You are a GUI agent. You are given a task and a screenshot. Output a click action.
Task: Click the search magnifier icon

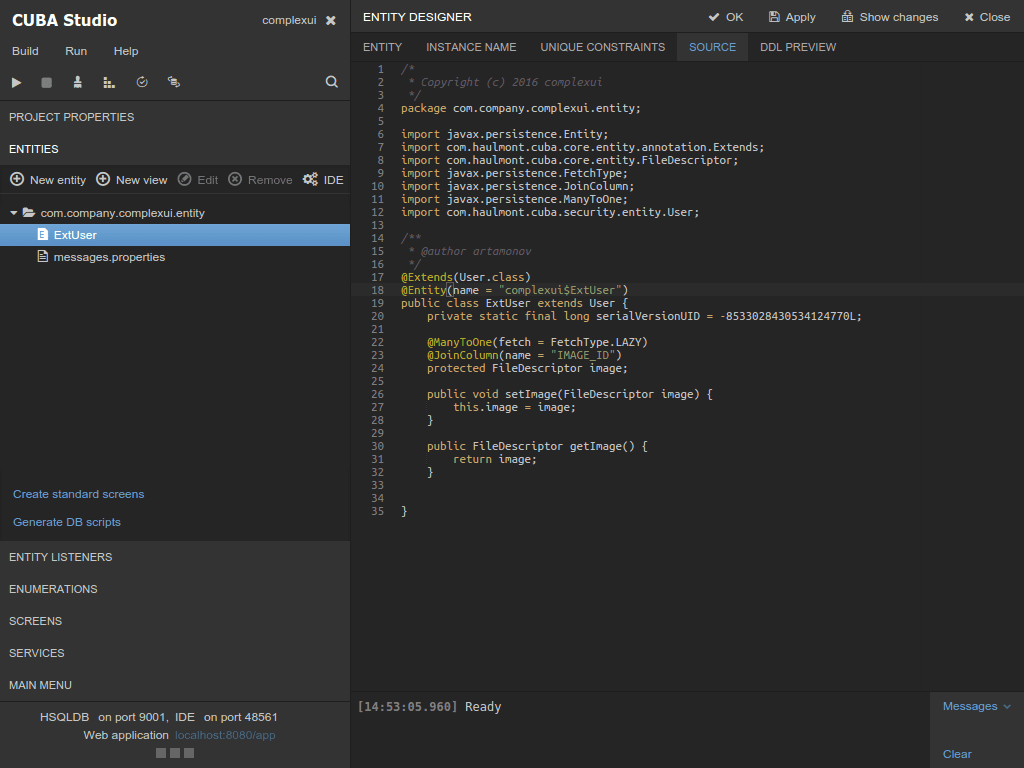332,82
